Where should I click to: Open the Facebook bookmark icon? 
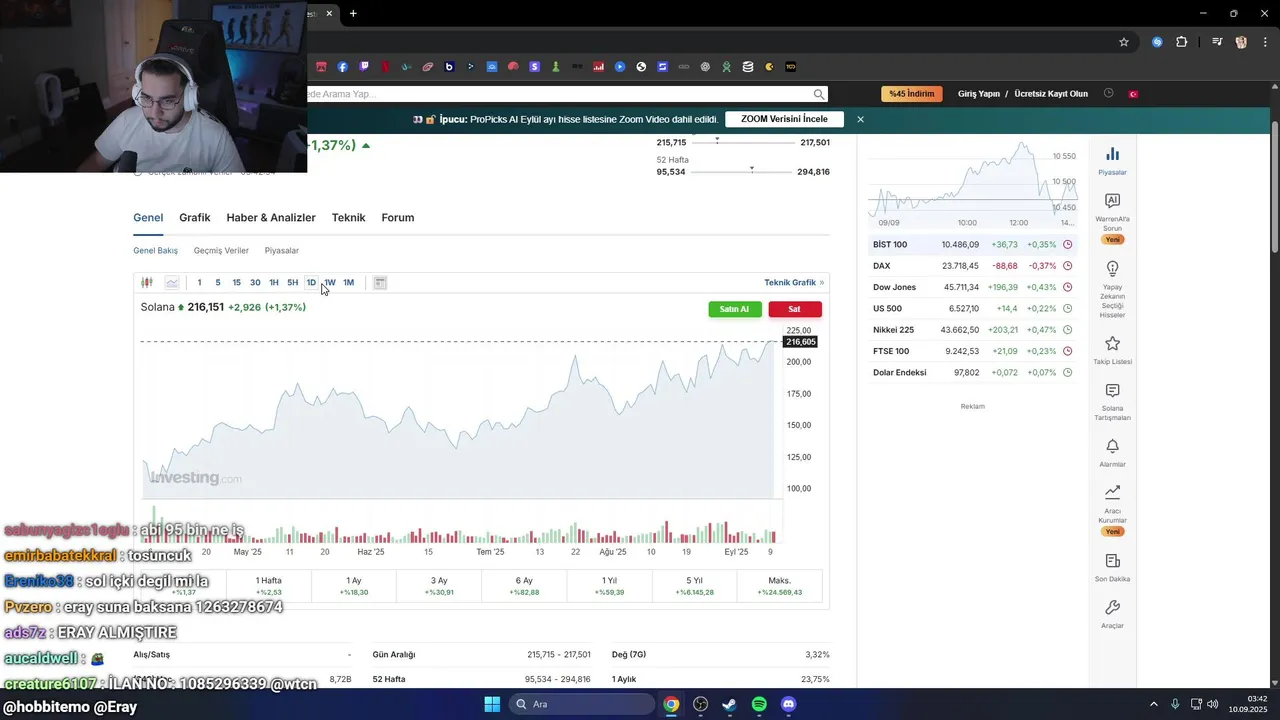[x=343, y=67]
